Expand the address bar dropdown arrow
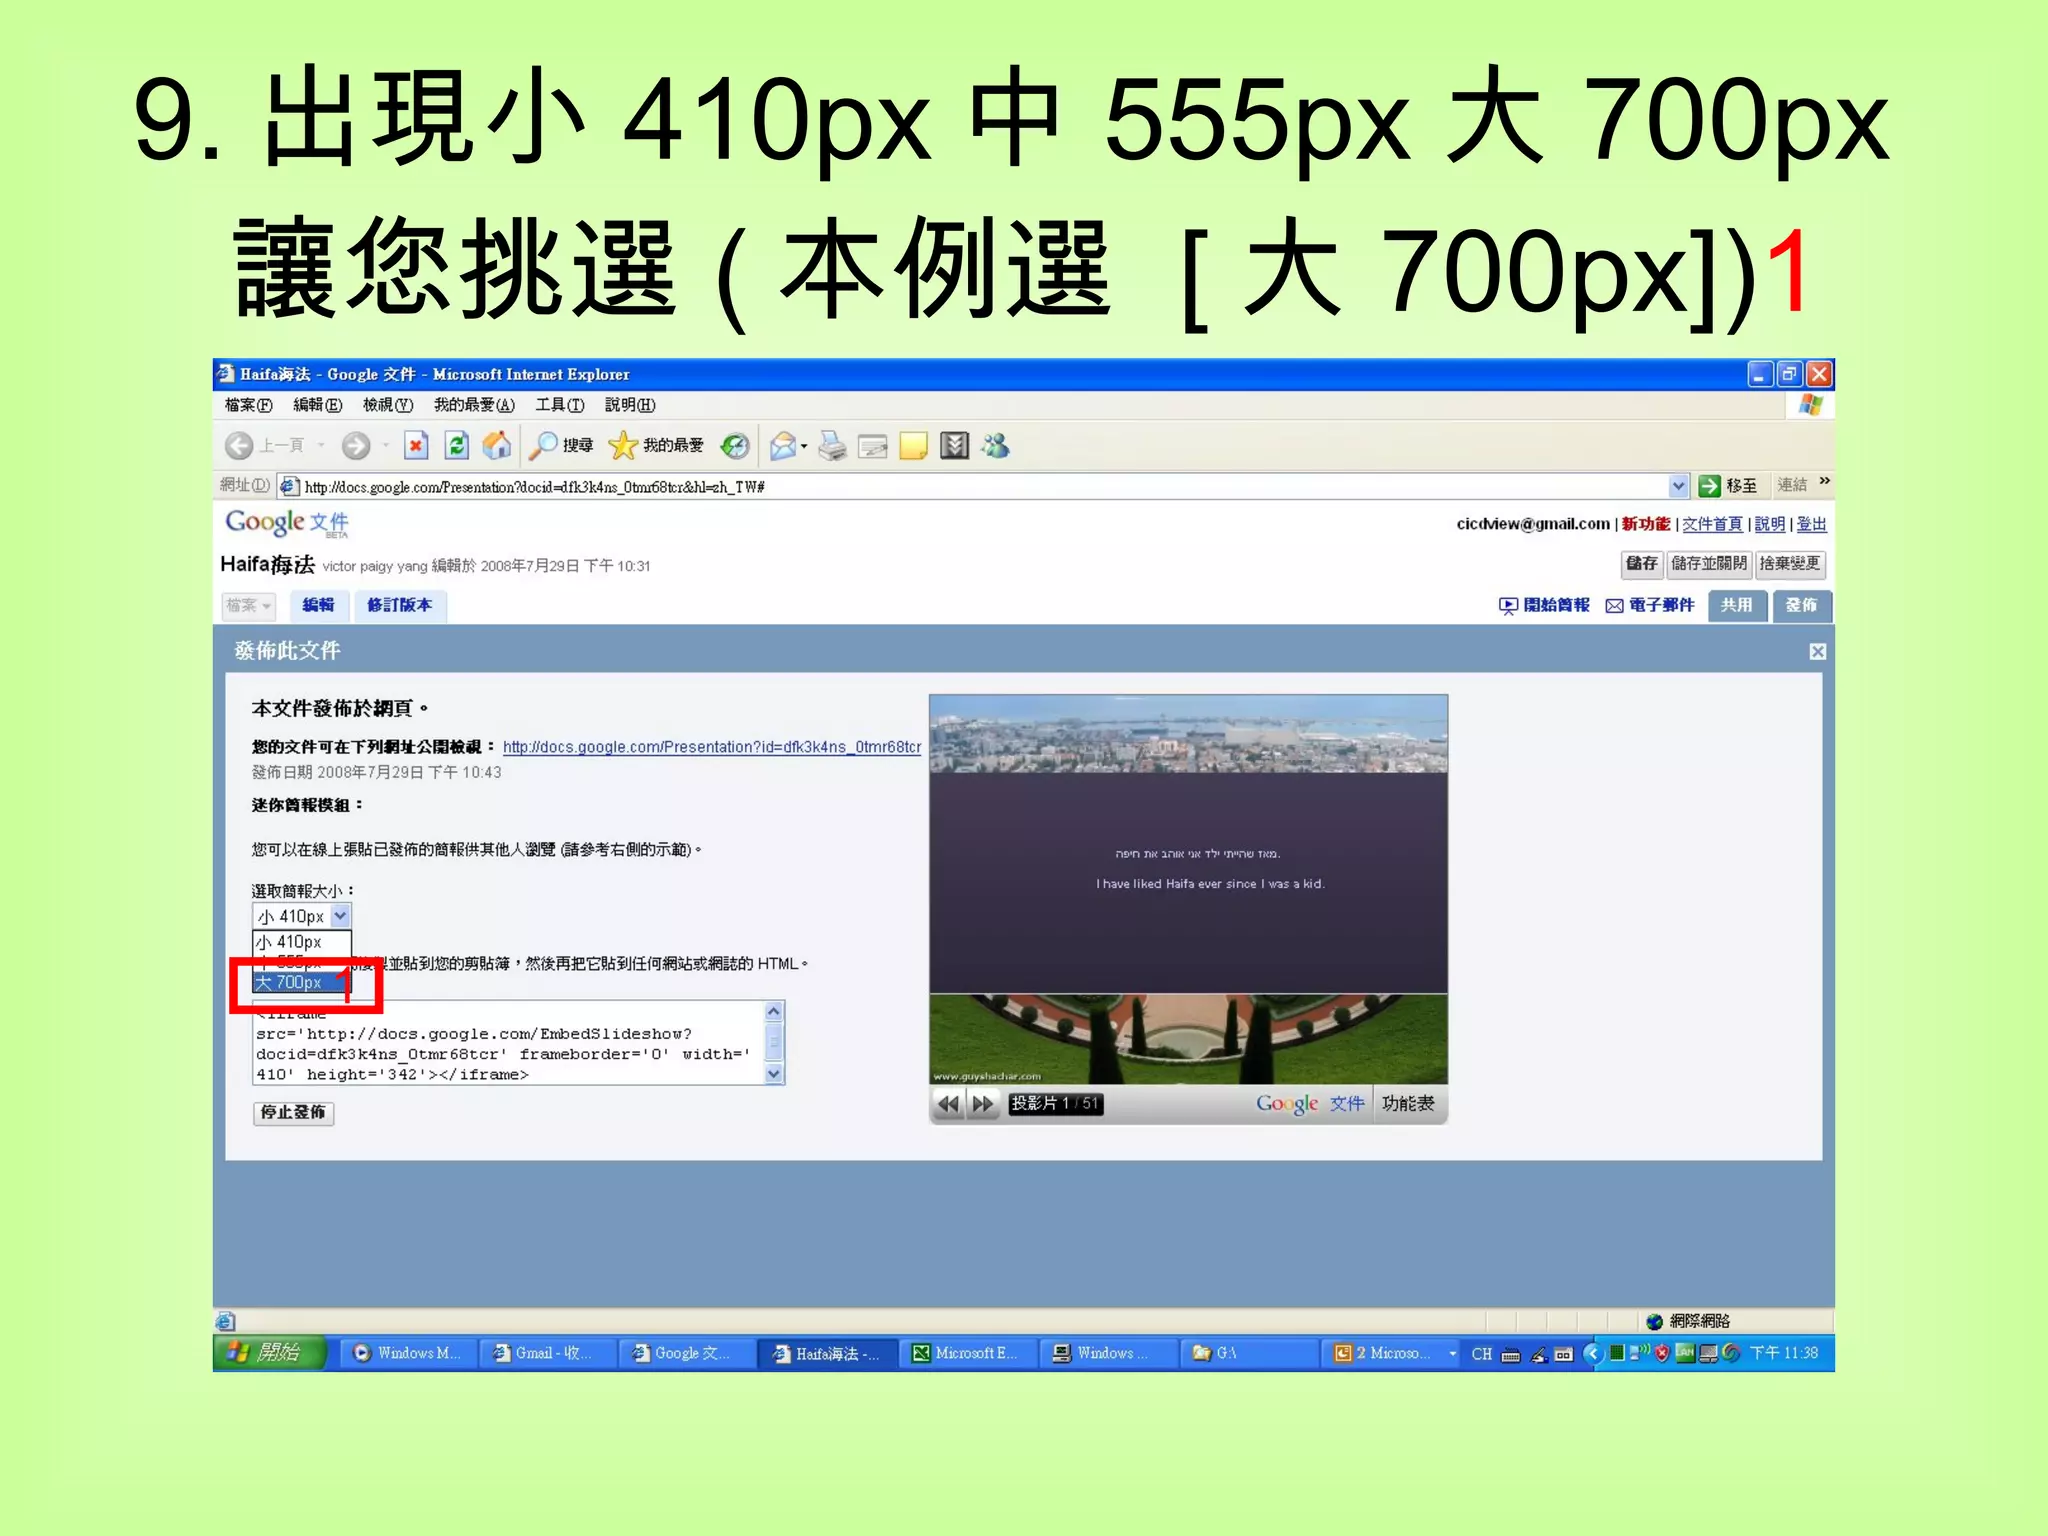The height and width of the screenshot is (1536, 2048). pyautogui.click(x=1679, y=486)
